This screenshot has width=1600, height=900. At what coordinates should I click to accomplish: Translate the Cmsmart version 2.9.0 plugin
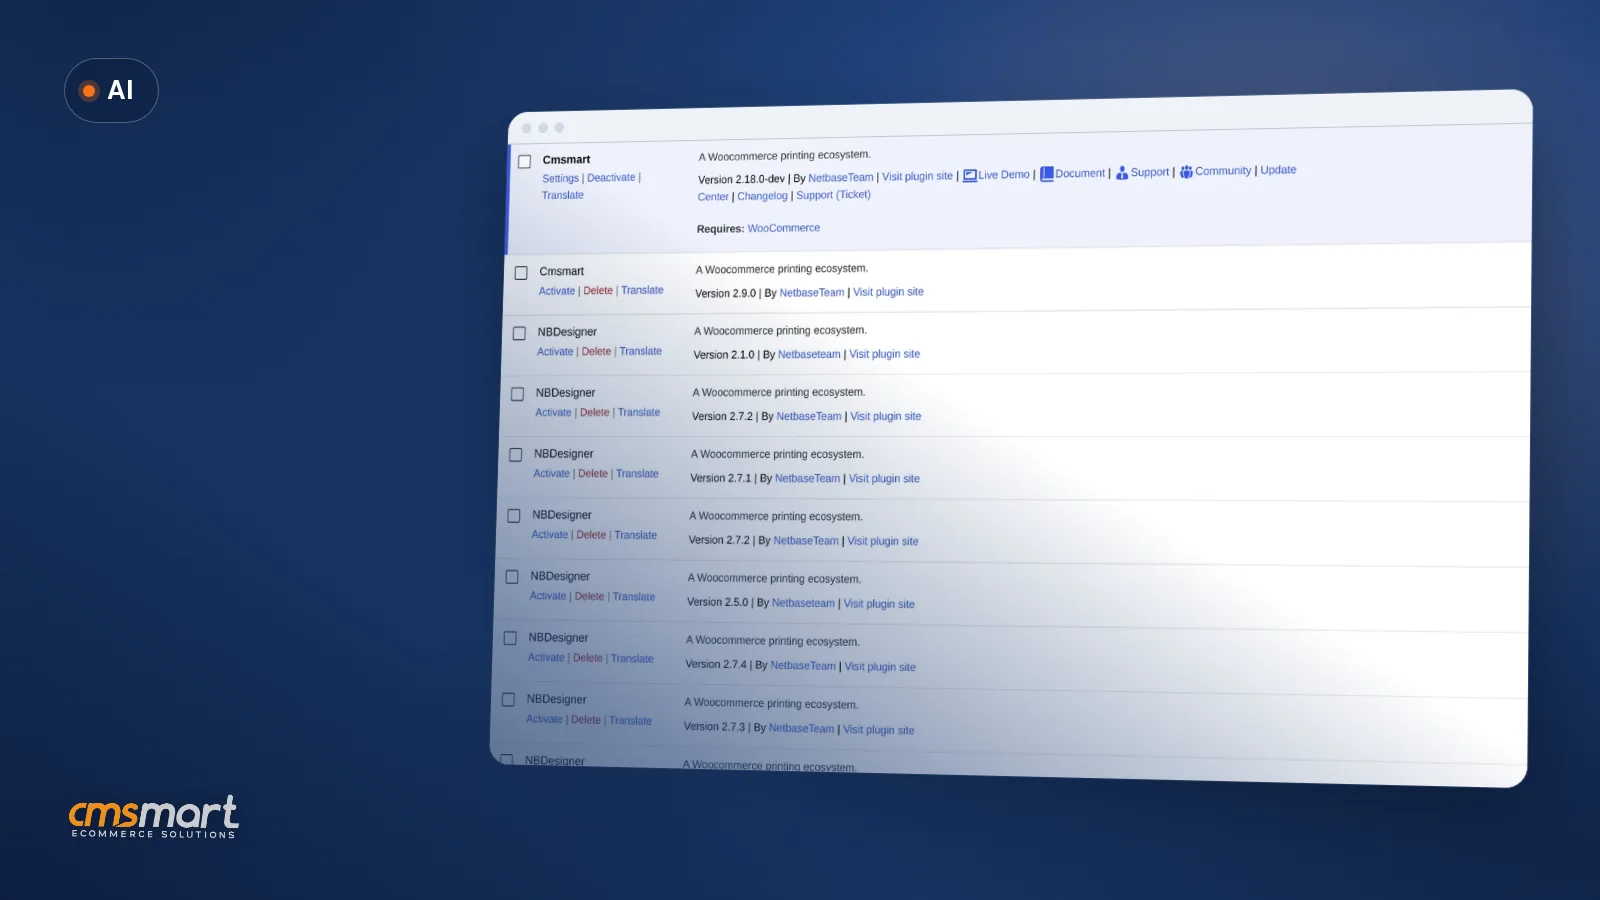[642, 290]
